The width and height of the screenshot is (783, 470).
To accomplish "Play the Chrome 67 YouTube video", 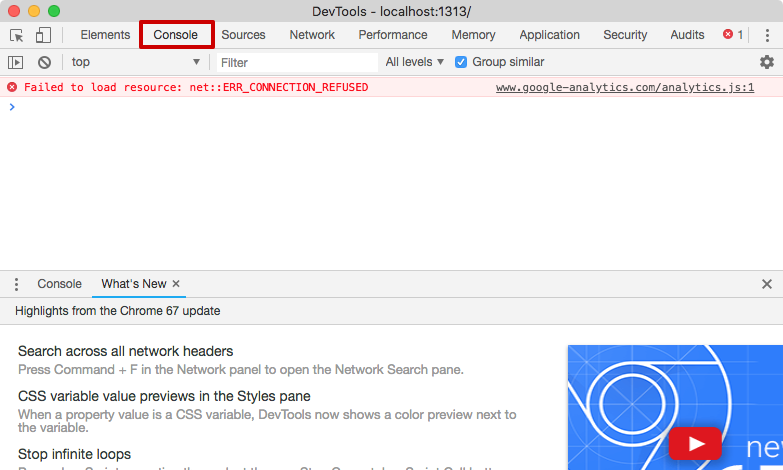I will tap(695, 443).
